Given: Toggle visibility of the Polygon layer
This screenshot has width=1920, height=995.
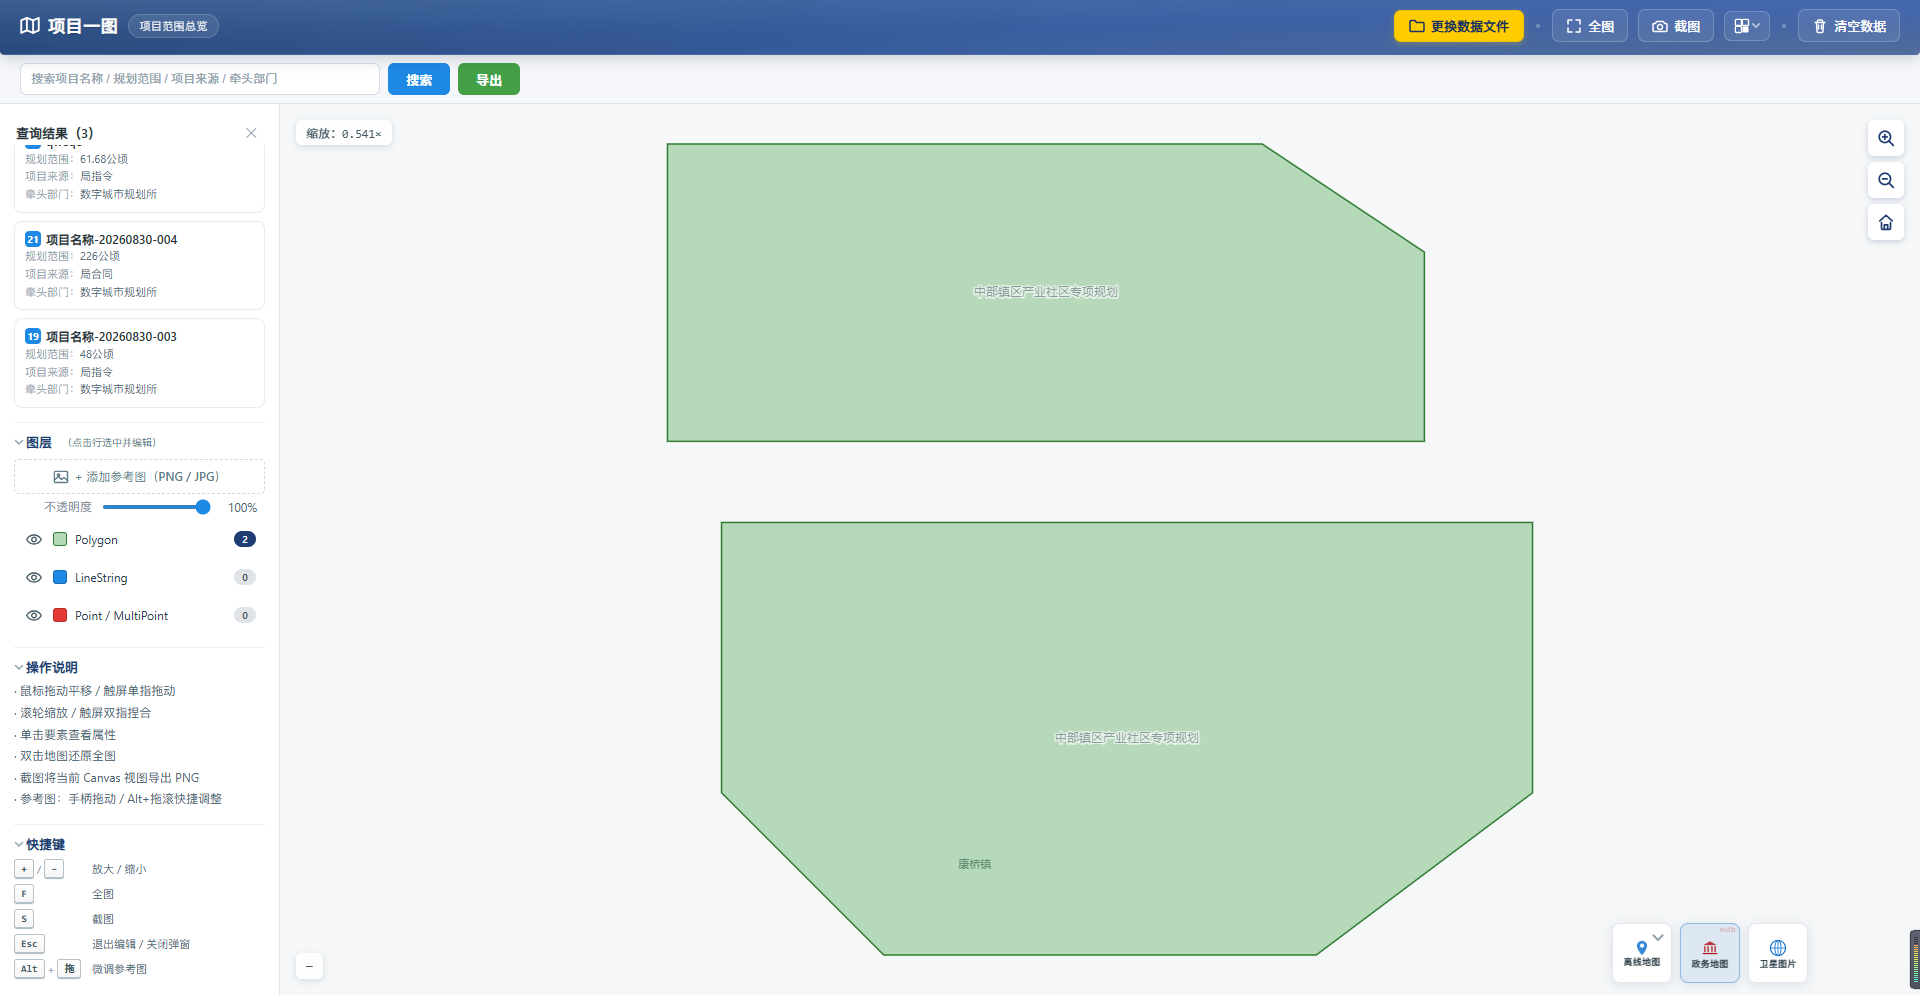Looking at the screenshot, I should (34, 540).
